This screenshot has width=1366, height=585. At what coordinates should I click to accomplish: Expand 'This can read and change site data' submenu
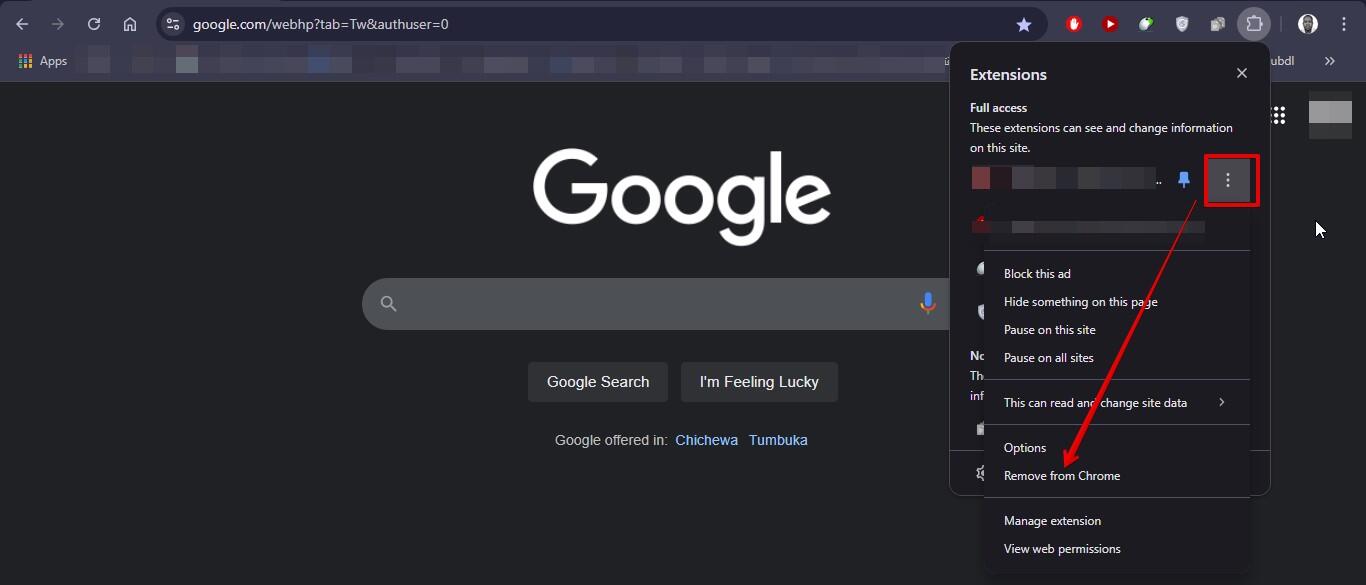[x=1115, y=403]
